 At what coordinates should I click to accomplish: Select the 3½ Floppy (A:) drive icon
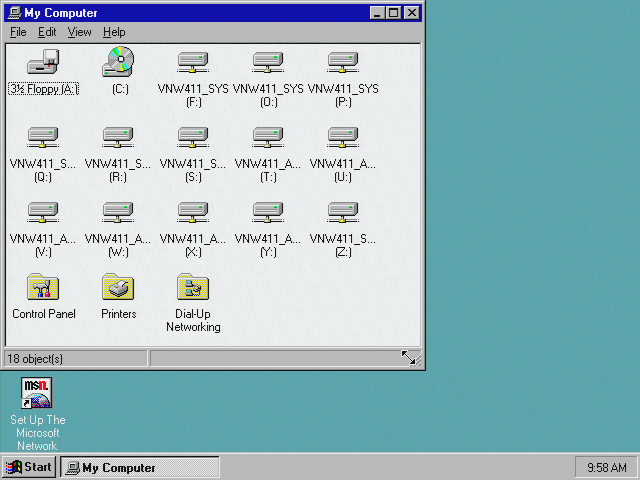tap(43, 62)
